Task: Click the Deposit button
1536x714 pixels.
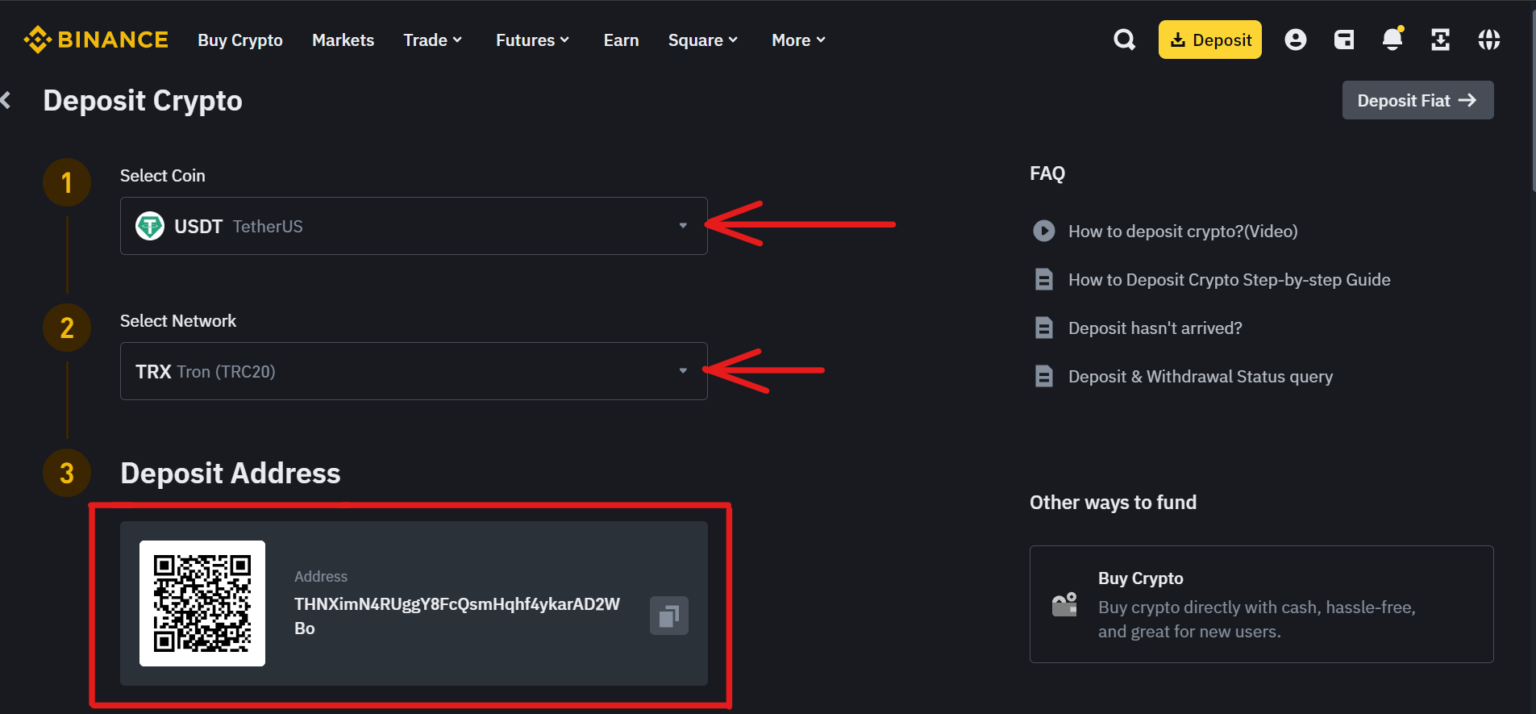Action: click(x=1210, y=39)
